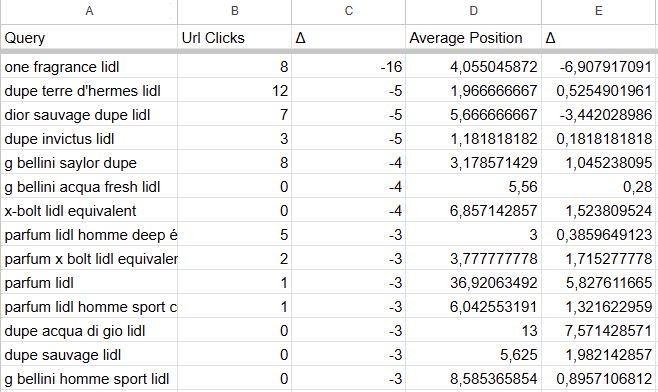The width and height of the screenshot is (658, 392).
Task: Click the 'Url Clicks' header cell
Action: (x=235, y=38)
